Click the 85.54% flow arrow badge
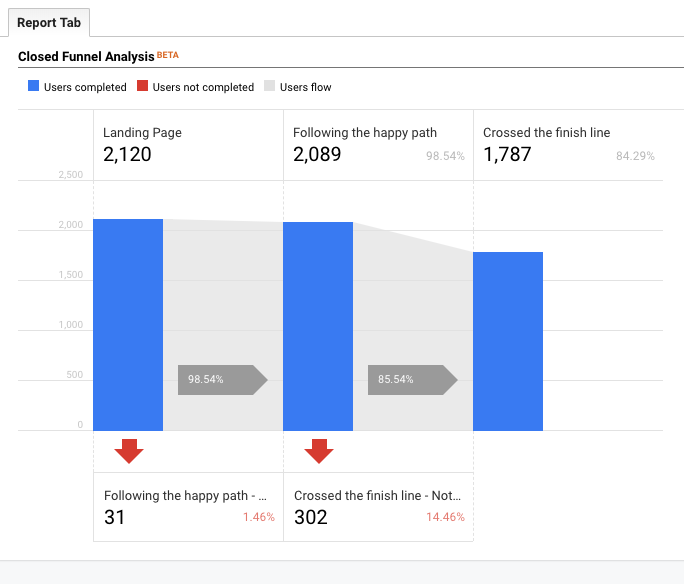Viewport: 684px width, 584px height. (x=412, y=380)
